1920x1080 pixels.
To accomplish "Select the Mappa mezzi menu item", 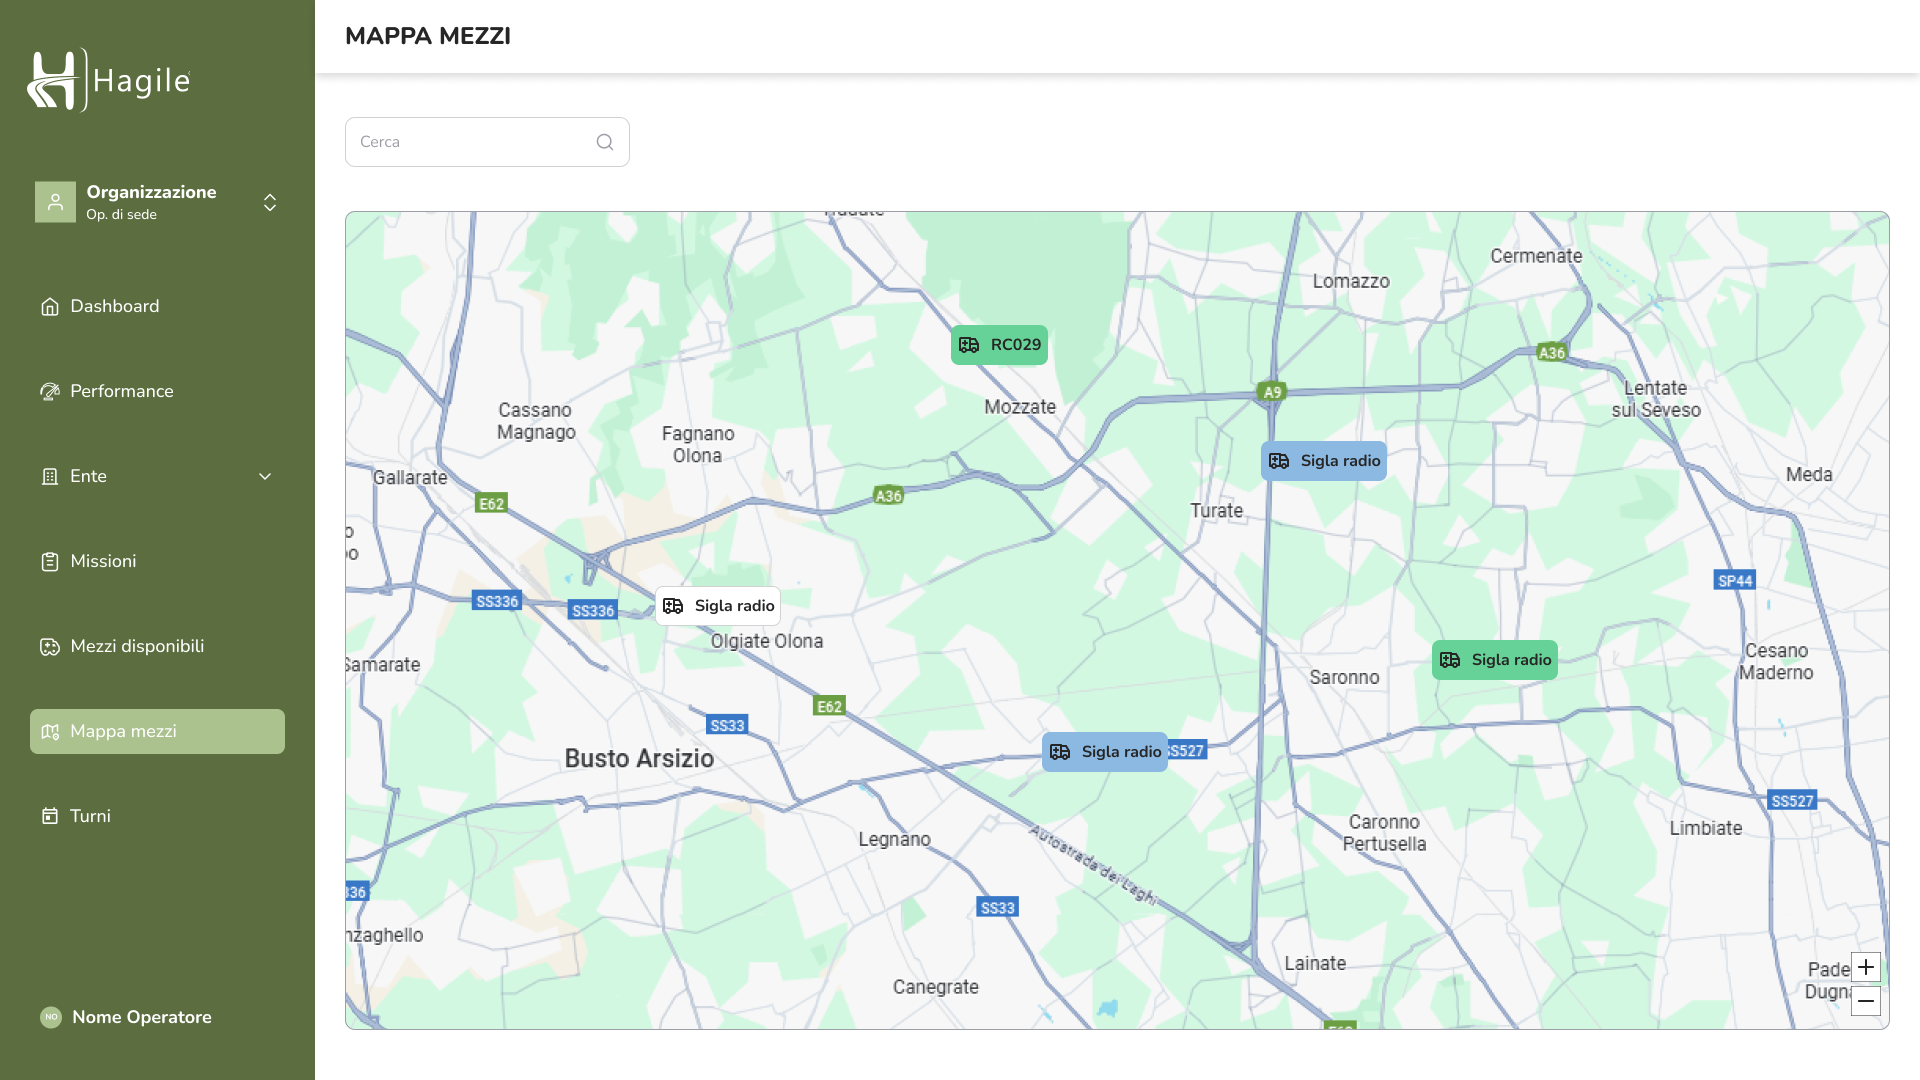I will coord(157,731).
